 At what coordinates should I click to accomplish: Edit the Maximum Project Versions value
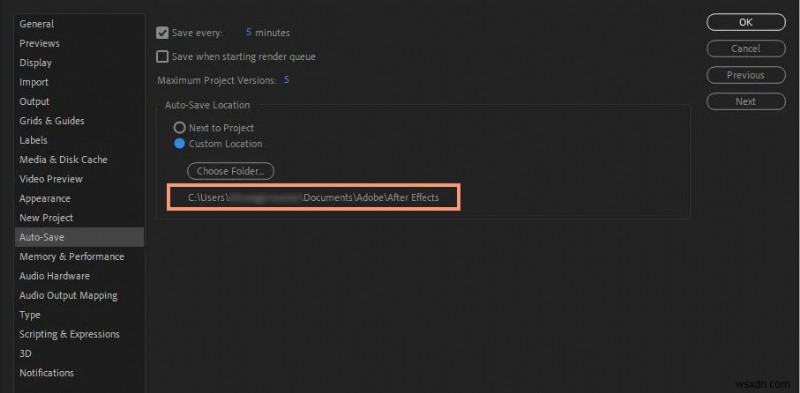(286, 80)
